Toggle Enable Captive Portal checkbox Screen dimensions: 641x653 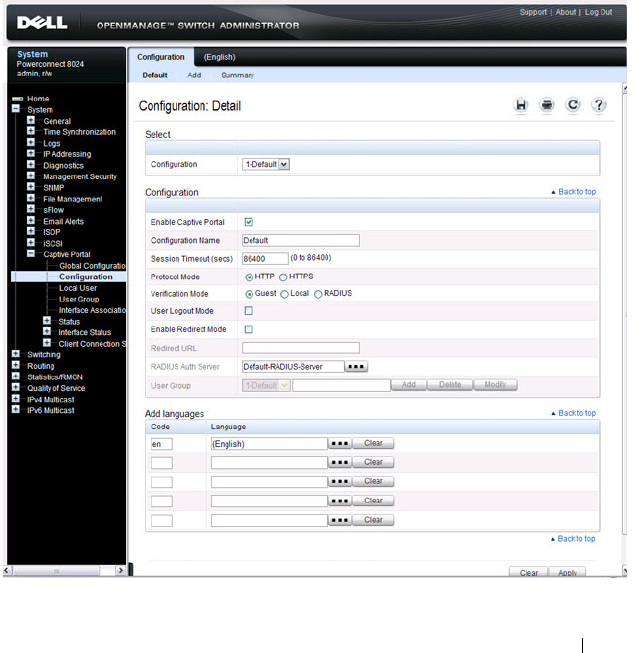249,222
